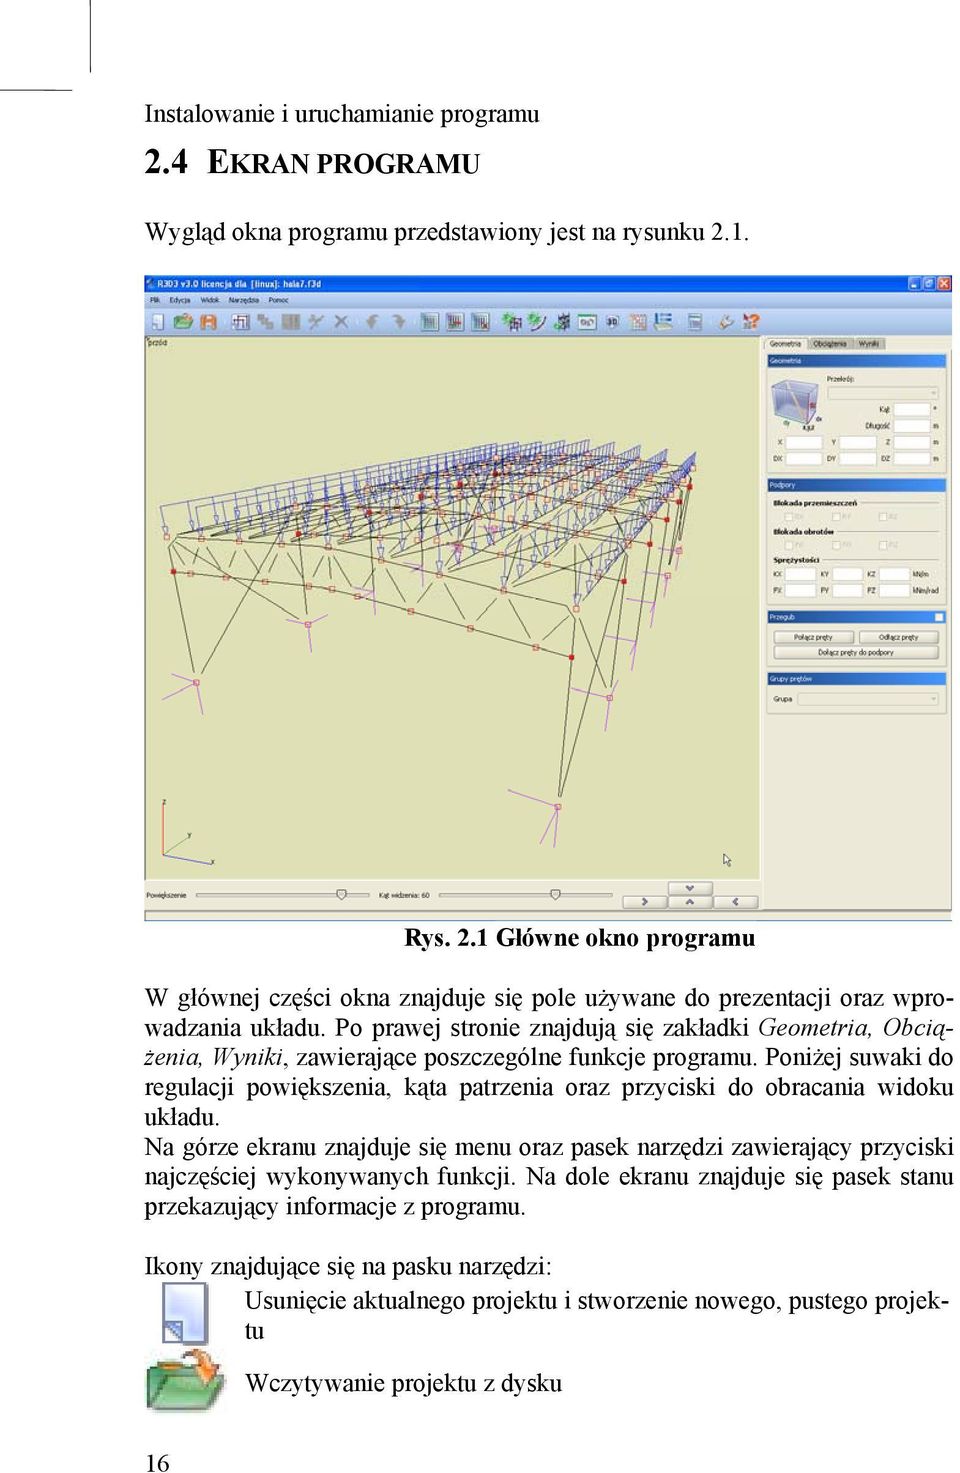Click the Y coordinate input field

(858, 442)
